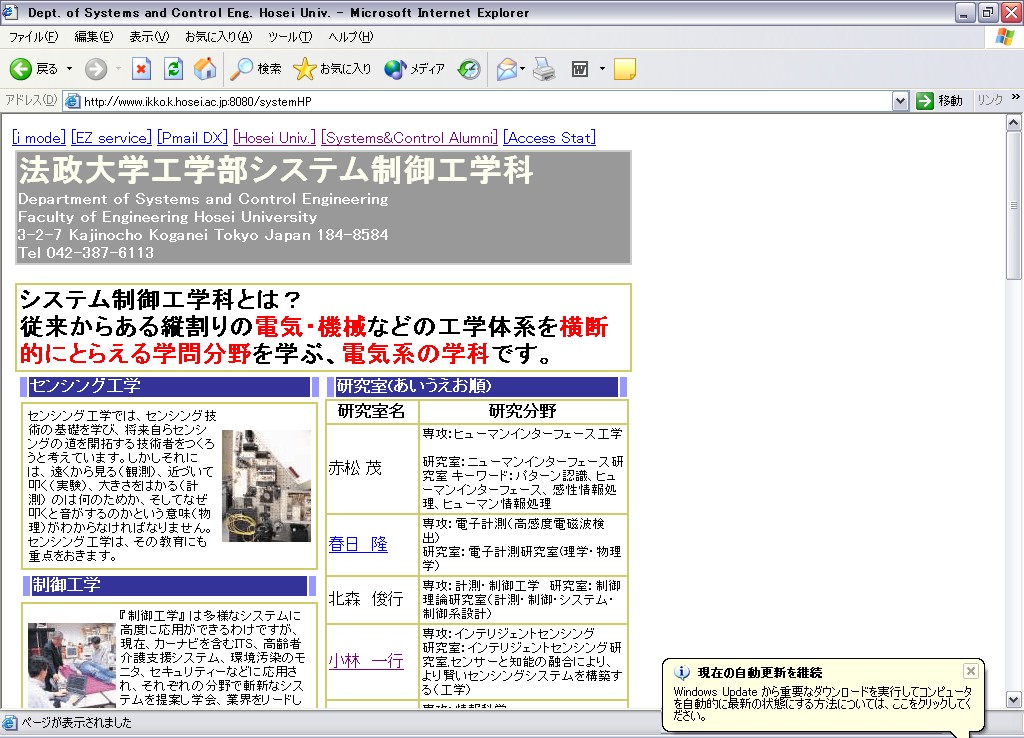Open 小林 一行 lab link
1024x738 pixels.
click(366, 661)
